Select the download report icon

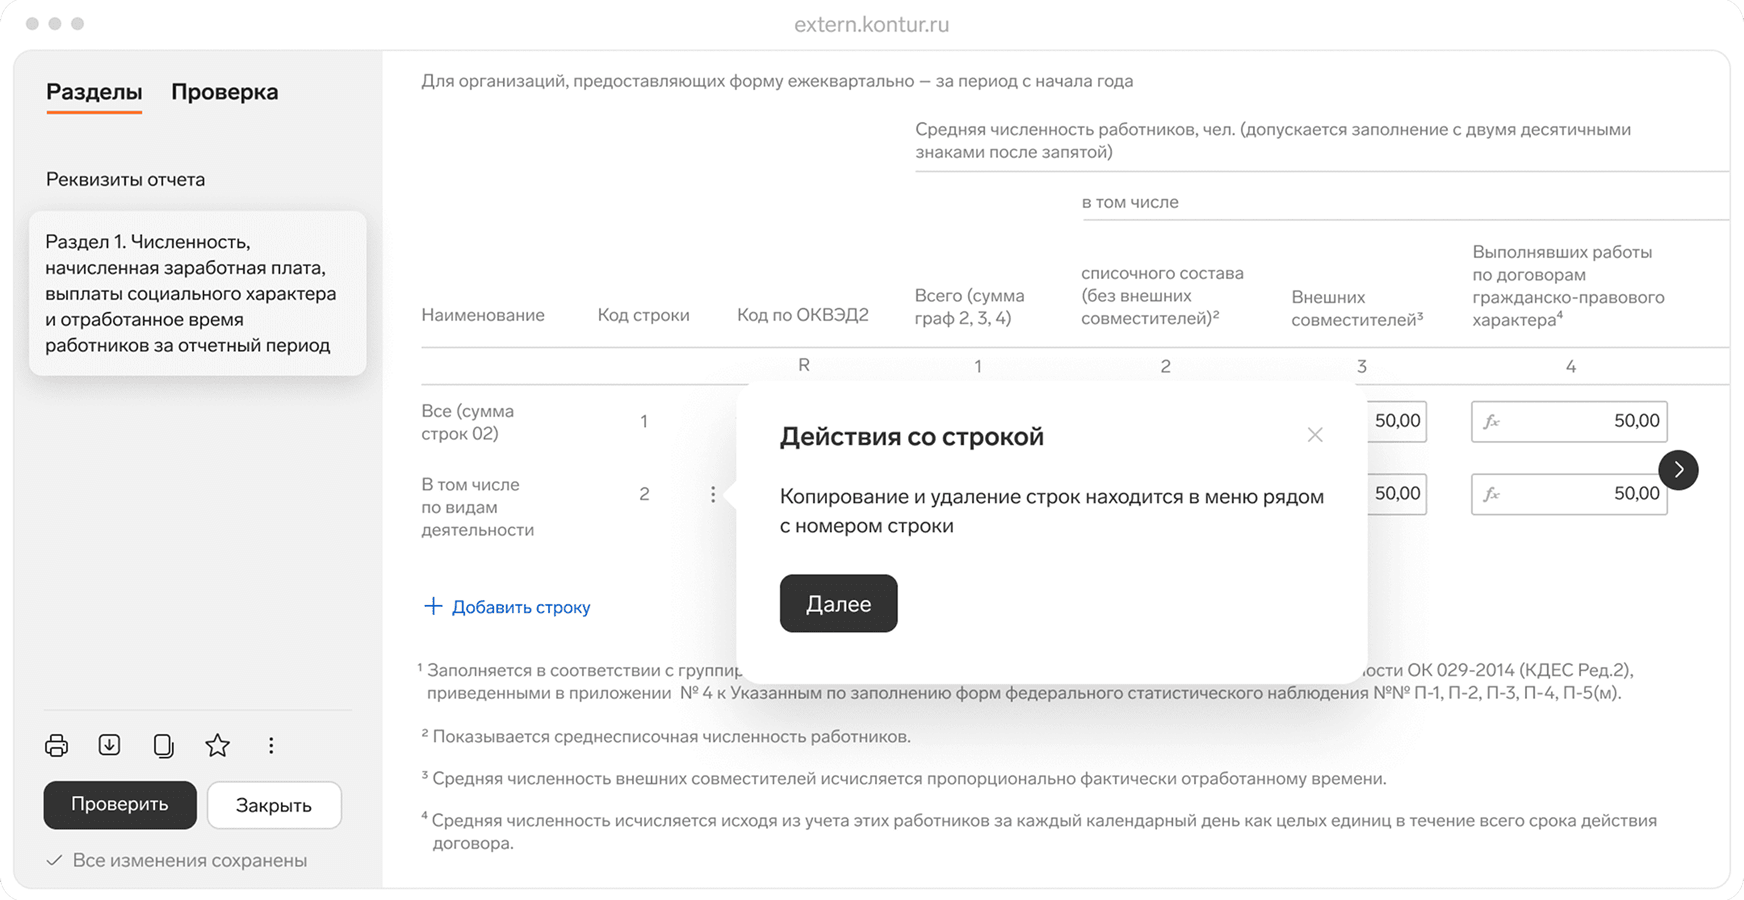pyautogui.click(x=110, y=745)
